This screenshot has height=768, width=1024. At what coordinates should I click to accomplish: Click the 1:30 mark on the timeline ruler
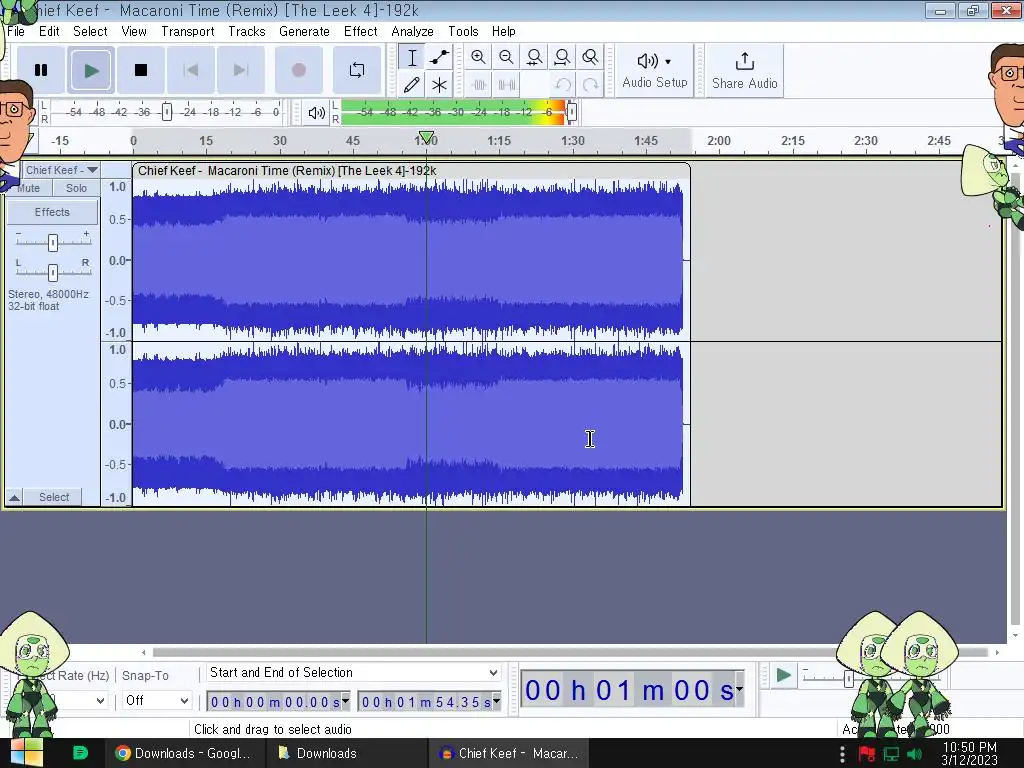click(573, 140)
